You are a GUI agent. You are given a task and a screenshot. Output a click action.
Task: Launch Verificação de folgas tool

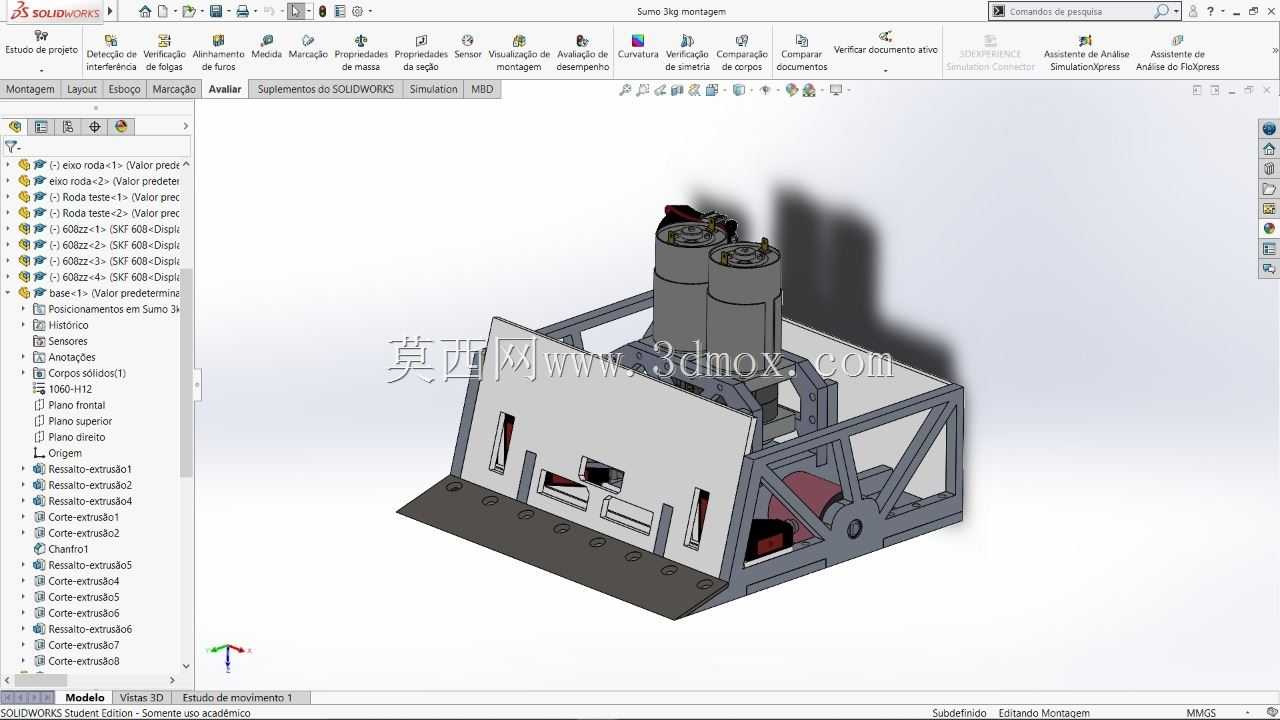coord(164,53)
